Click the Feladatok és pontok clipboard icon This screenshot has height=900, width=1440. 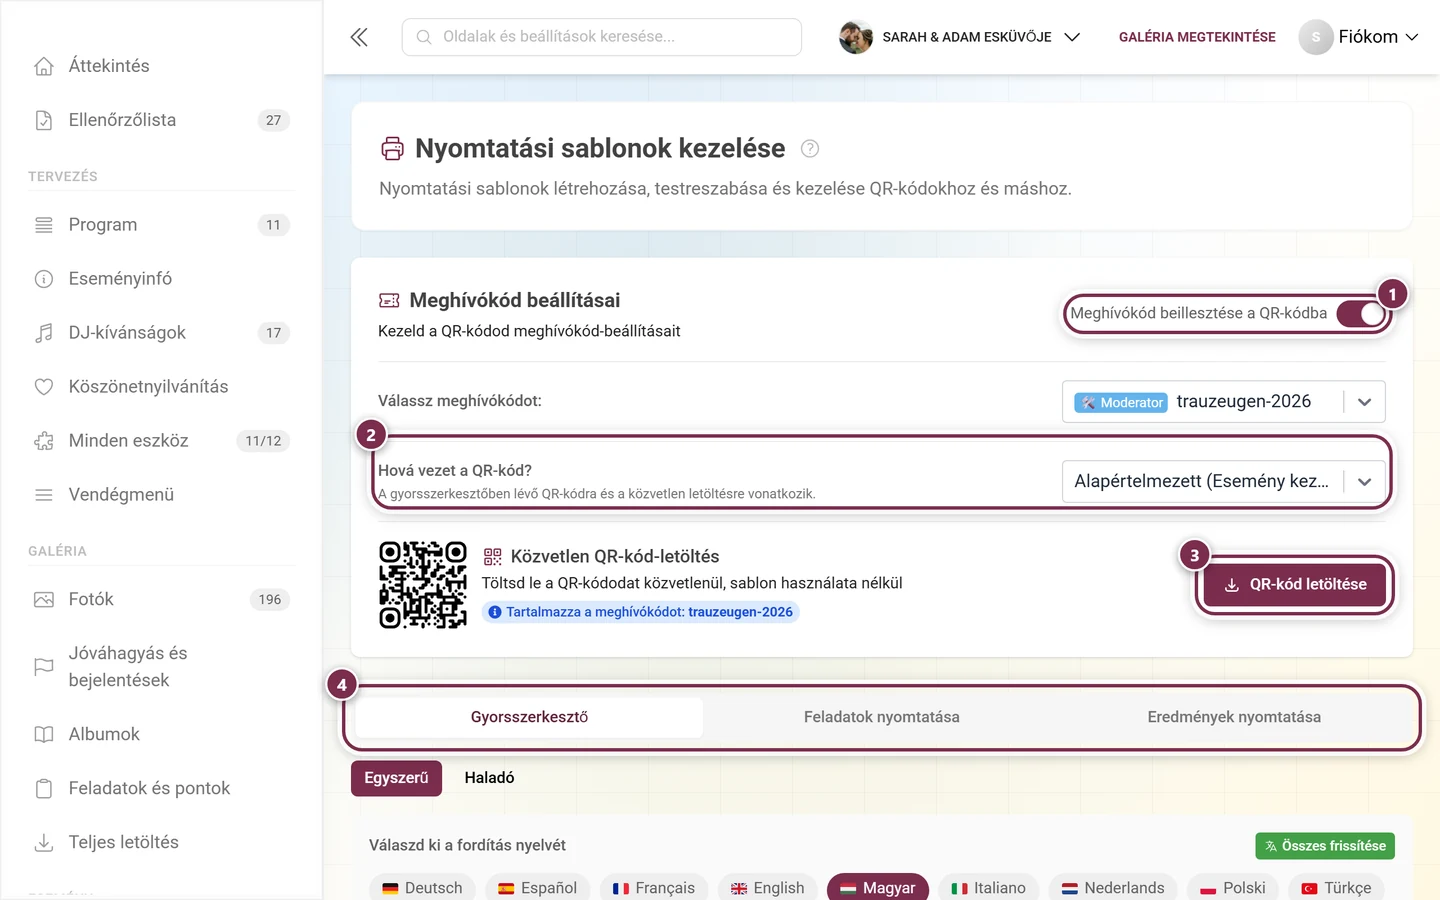click(x=44, y=789)
